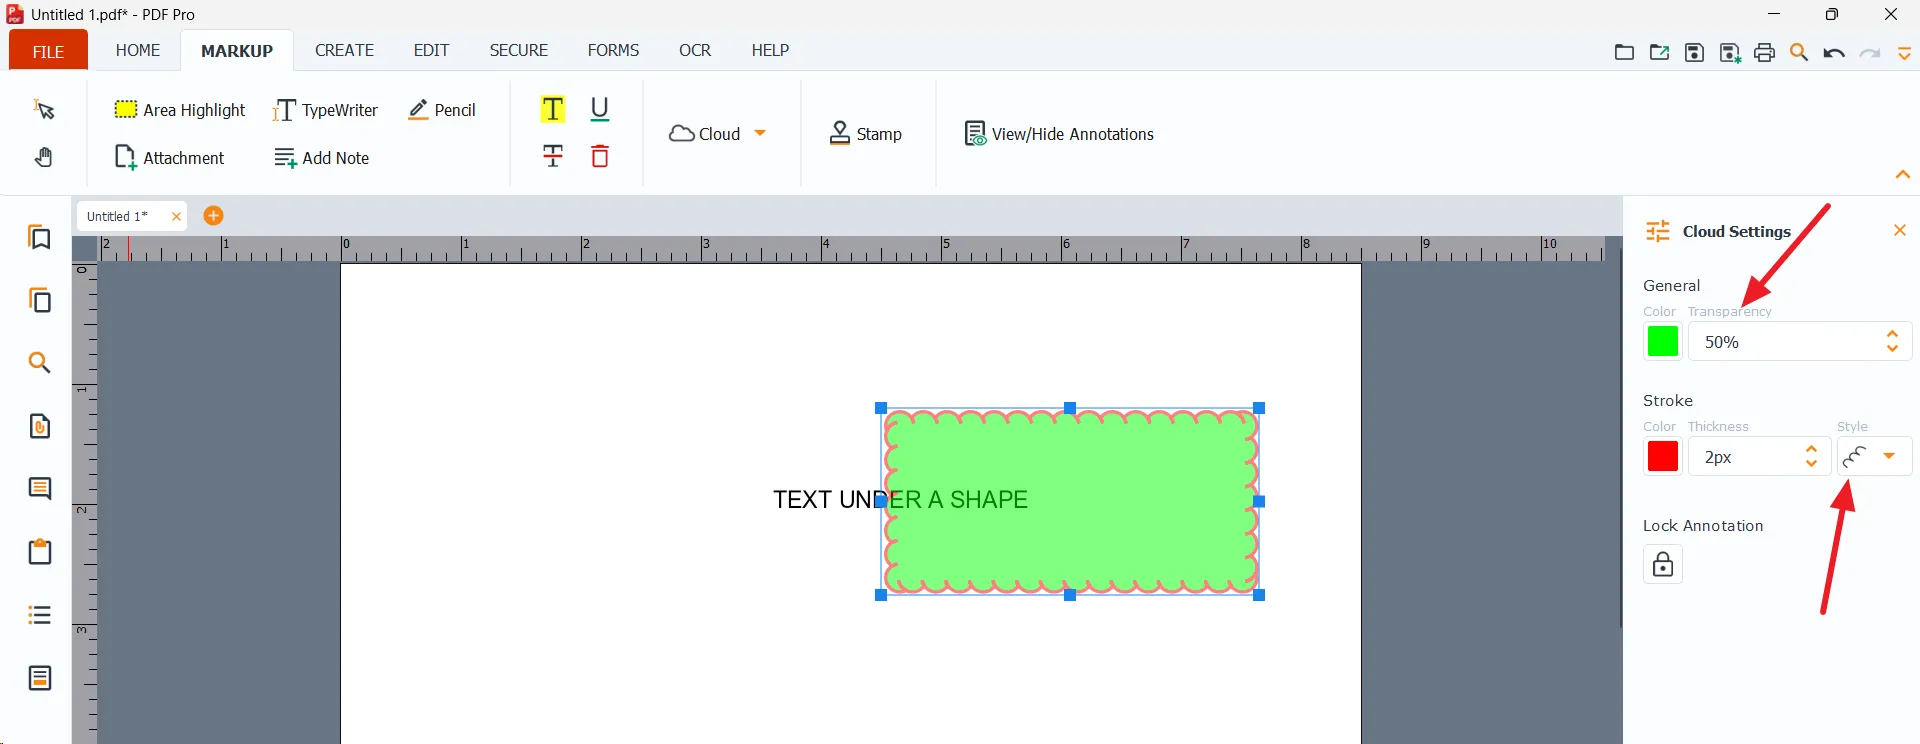Screen dimensions: 1920x744
Task: Close the Cloud Settings panel
Action: (x=1900, y=231)
